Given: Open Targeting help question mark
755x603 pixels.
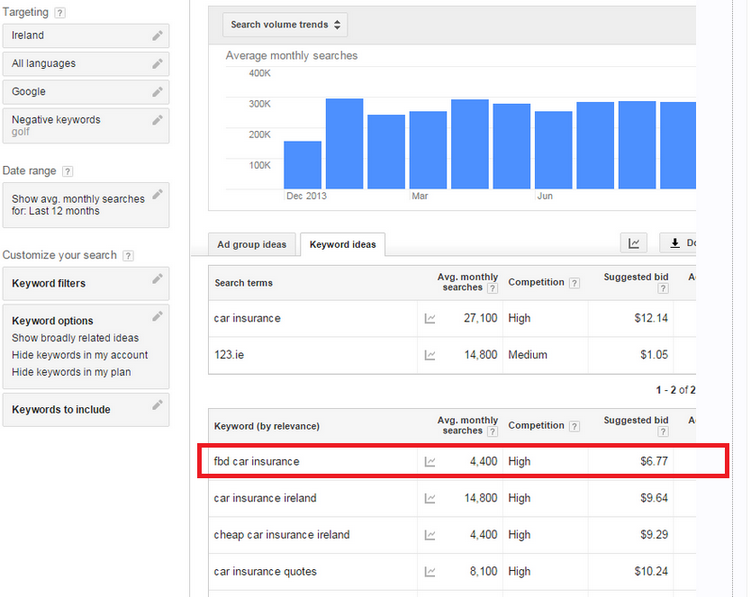Looking at the screenshot, I should [60, 13].
